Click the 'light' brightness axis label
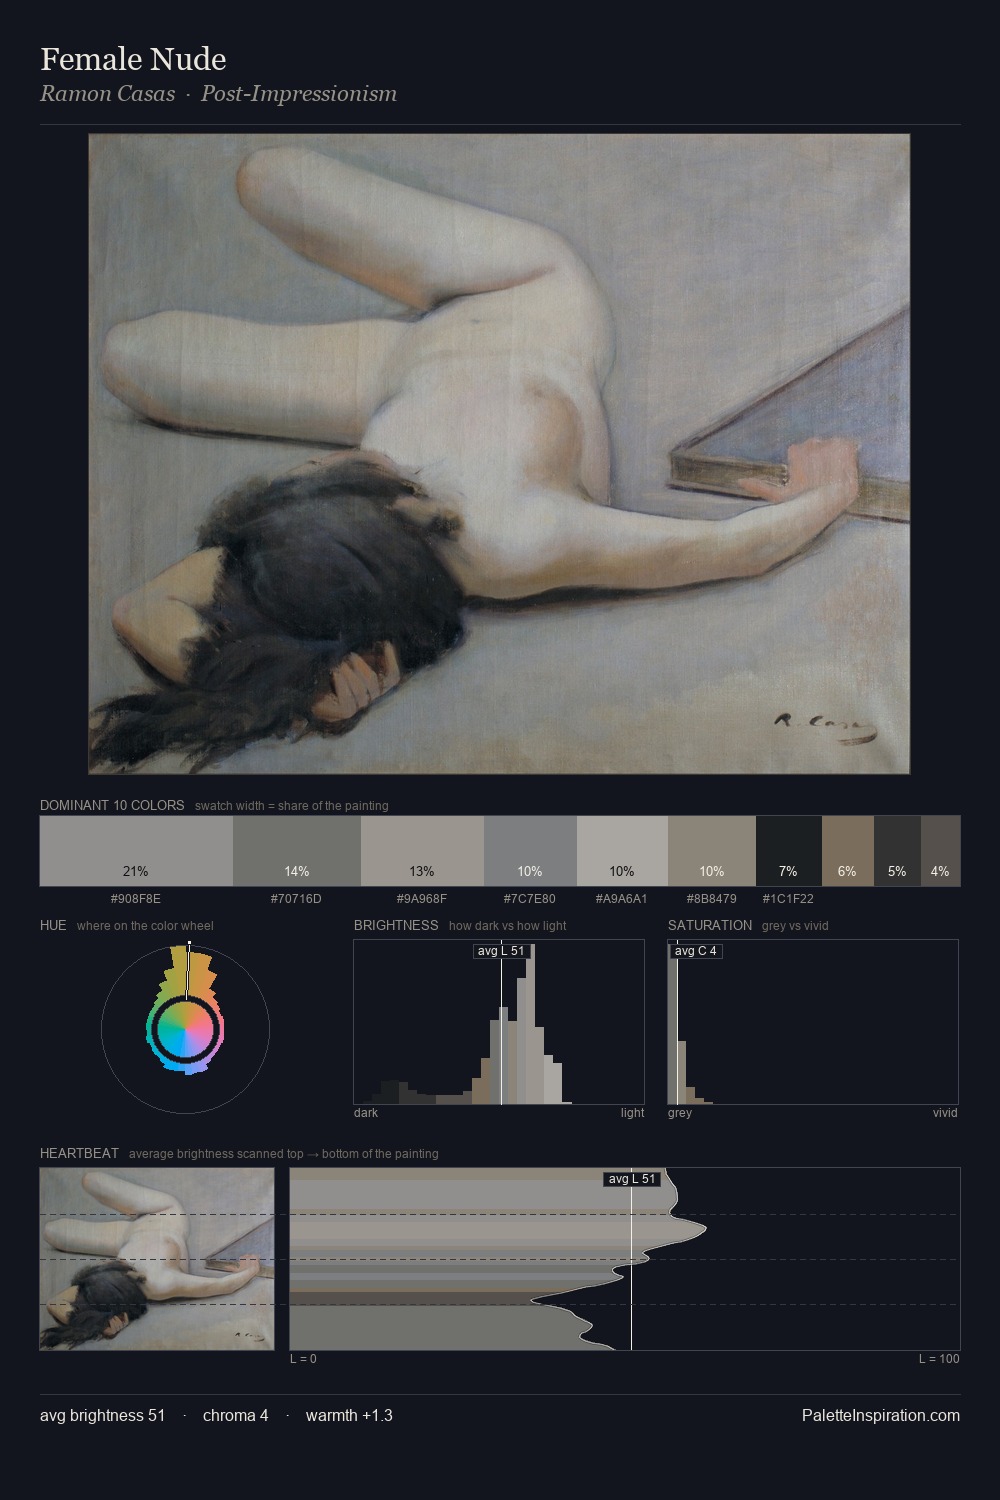1000x1500 pixels. 632,1113
